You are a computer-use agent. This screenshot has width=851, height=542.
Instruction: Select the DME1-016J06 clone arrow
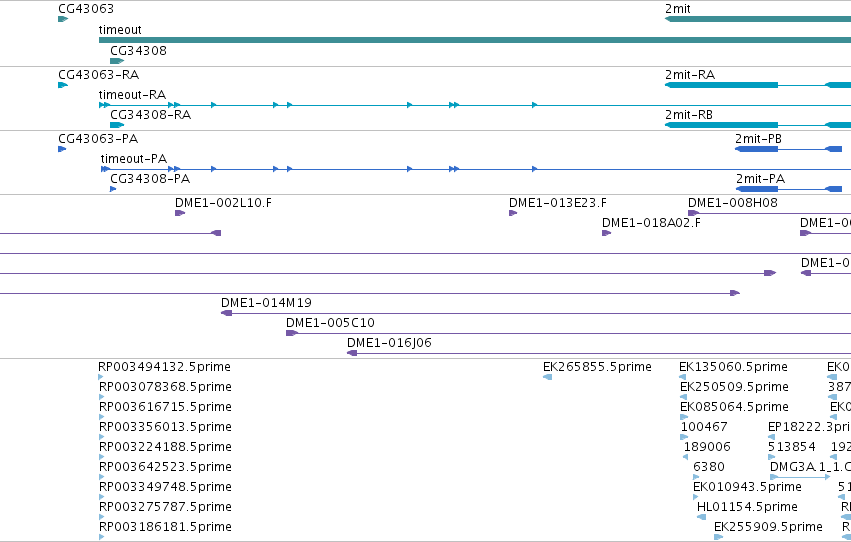(352, 353)
